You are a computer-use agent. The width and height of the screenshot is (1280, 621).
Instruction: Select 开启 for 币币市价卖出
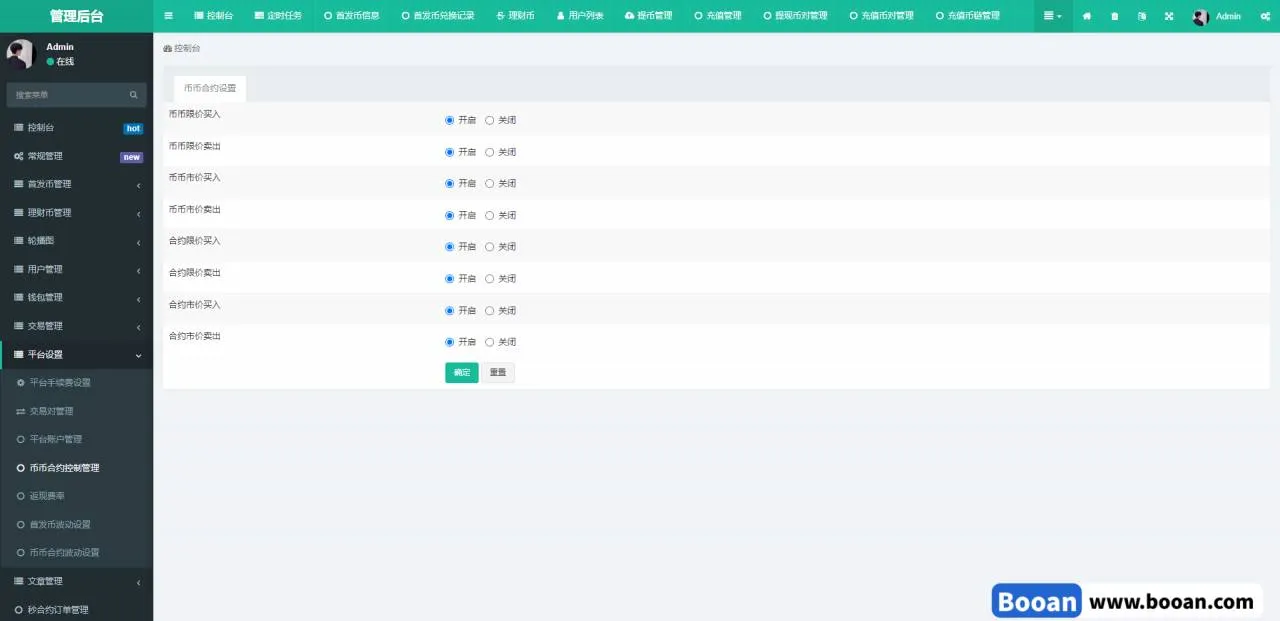pyautogui.click(x=450, y=215)
